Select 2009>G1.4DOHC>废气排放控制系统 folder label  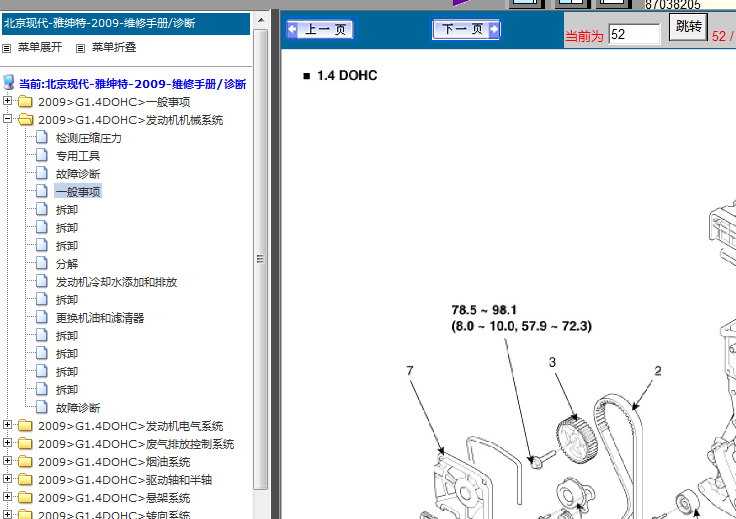136,444
